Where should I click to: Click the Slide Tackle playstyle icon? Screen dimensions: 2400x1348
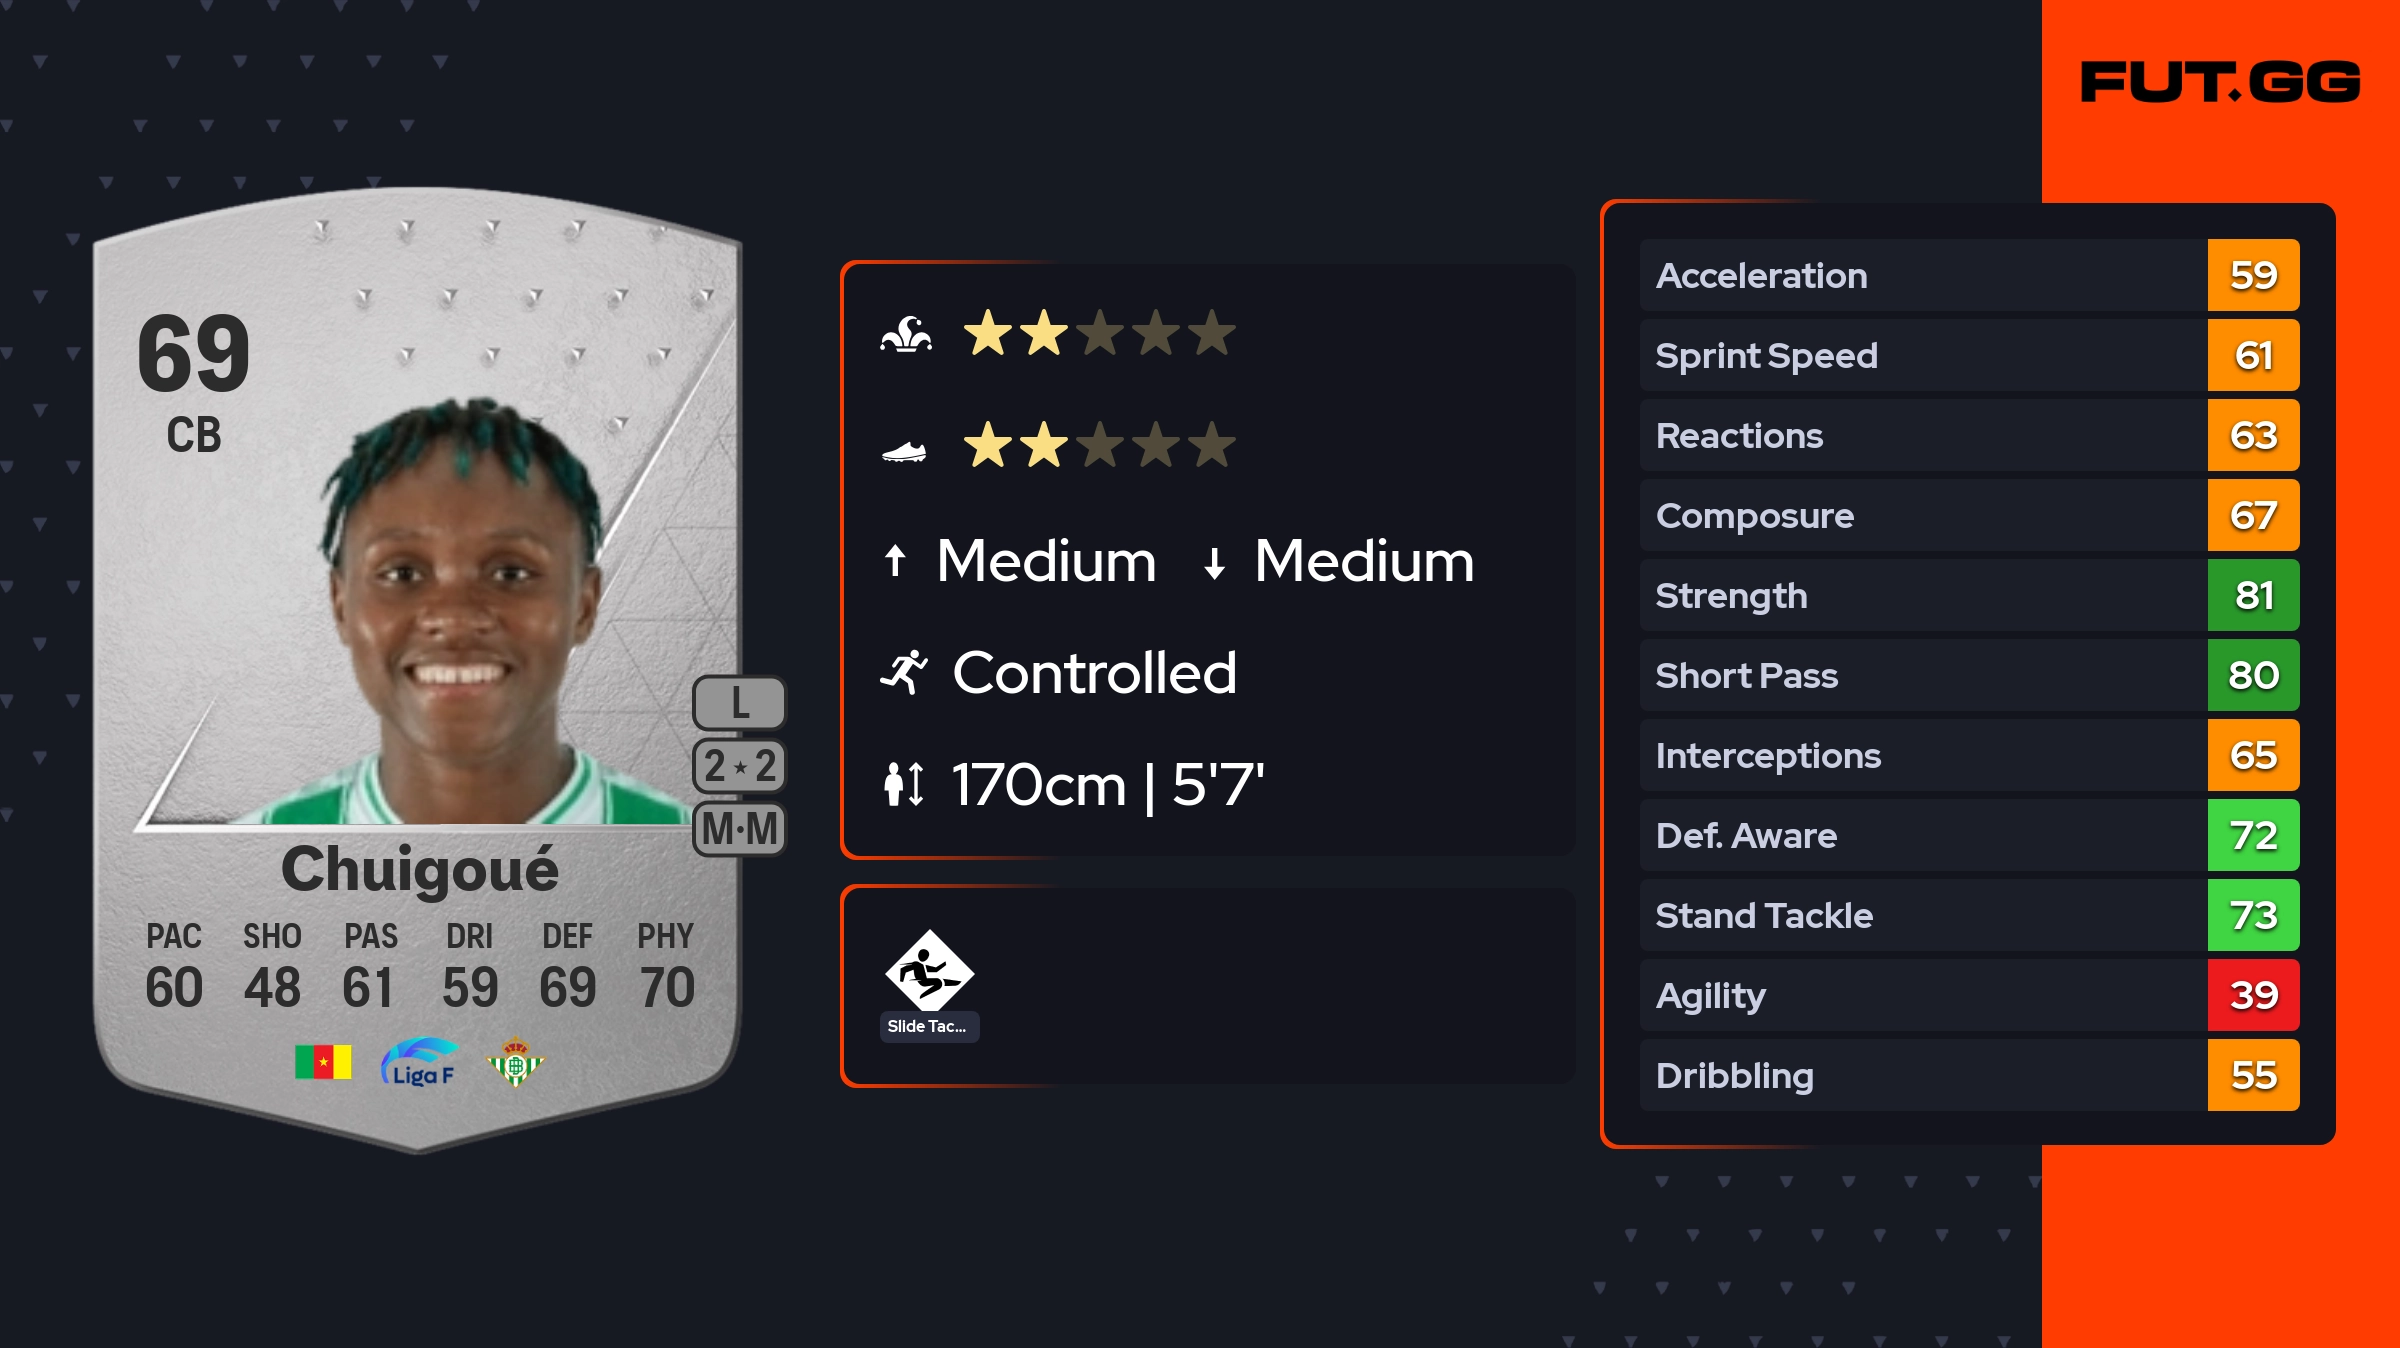[x=929, y=970]
